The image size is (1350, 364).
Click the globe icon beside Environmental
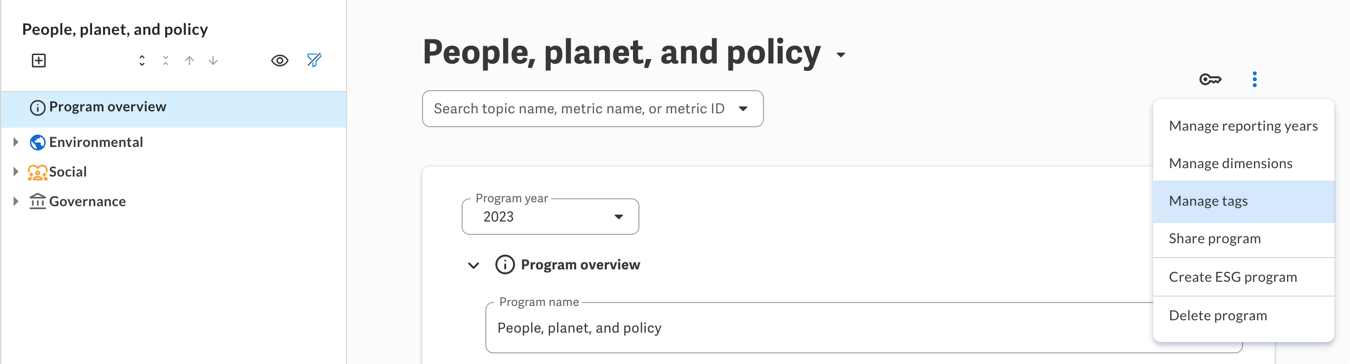pos(38,142)
